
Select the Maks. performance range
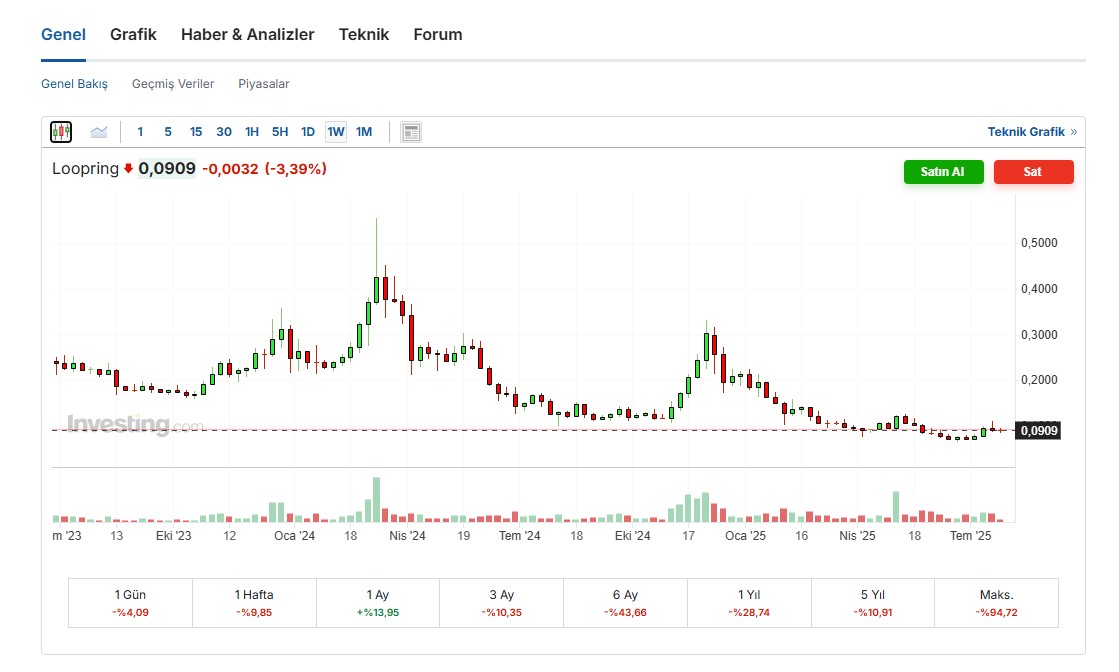[x=996, y=603]
